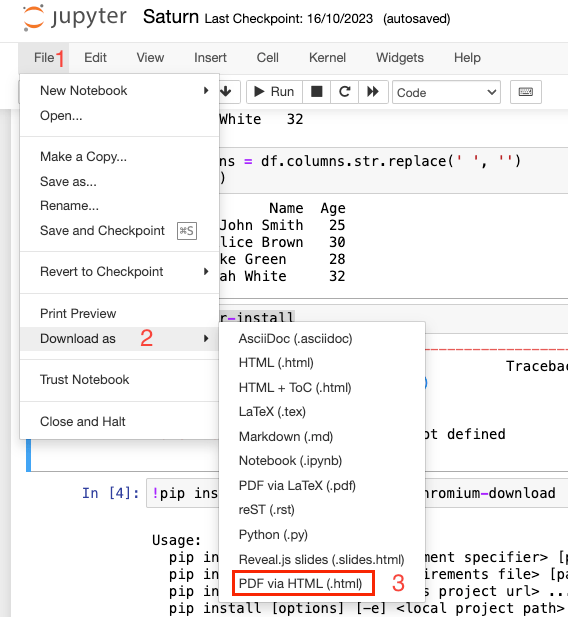Choose Open... from File menu
This screenshot has height=617, width=568.
pos(120,116)
